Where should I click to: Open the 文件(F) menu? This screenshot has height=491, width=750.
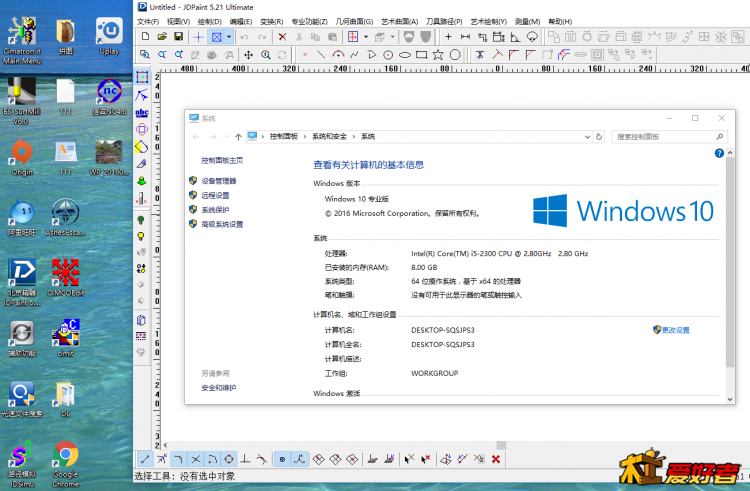point(148,22)
